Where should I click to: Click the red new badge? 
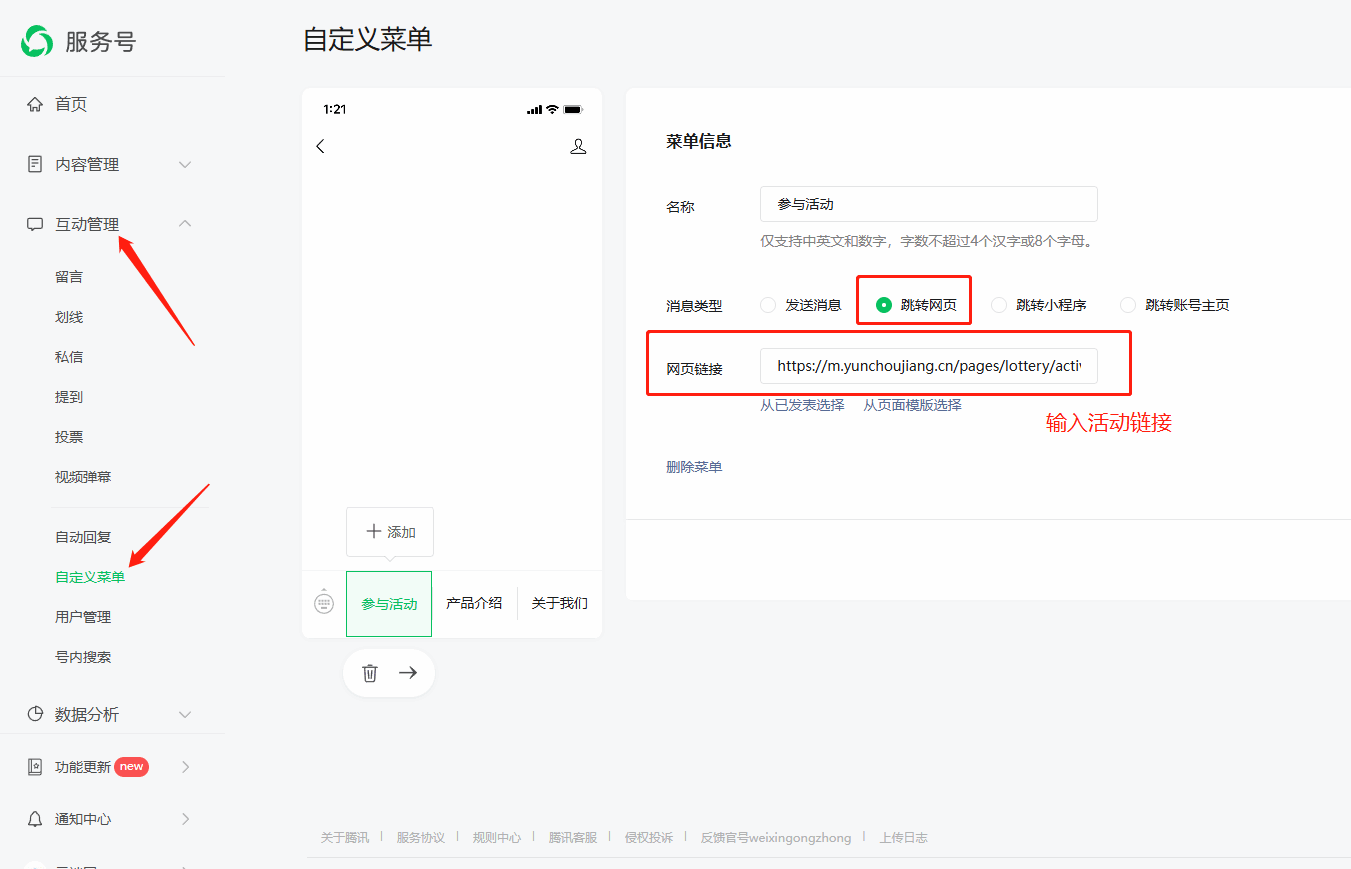tap(132, 767)
